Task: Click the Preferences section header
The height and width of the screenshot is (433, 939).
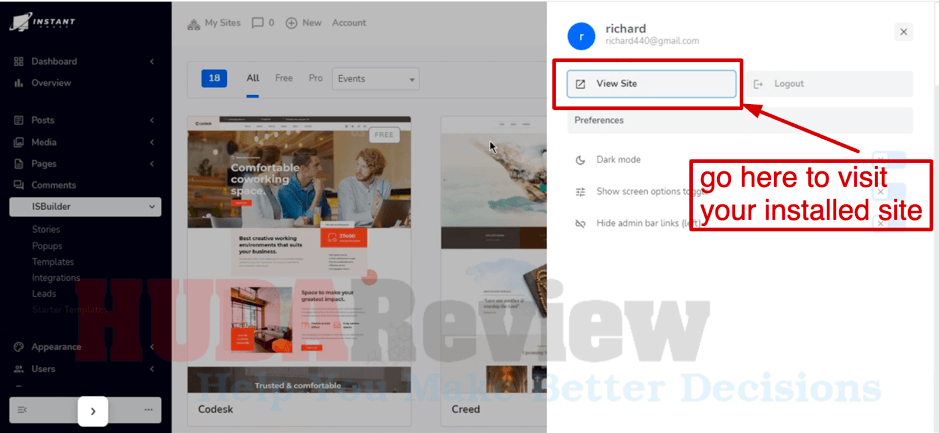Action: pyautogui.click(x=740, y=120)
